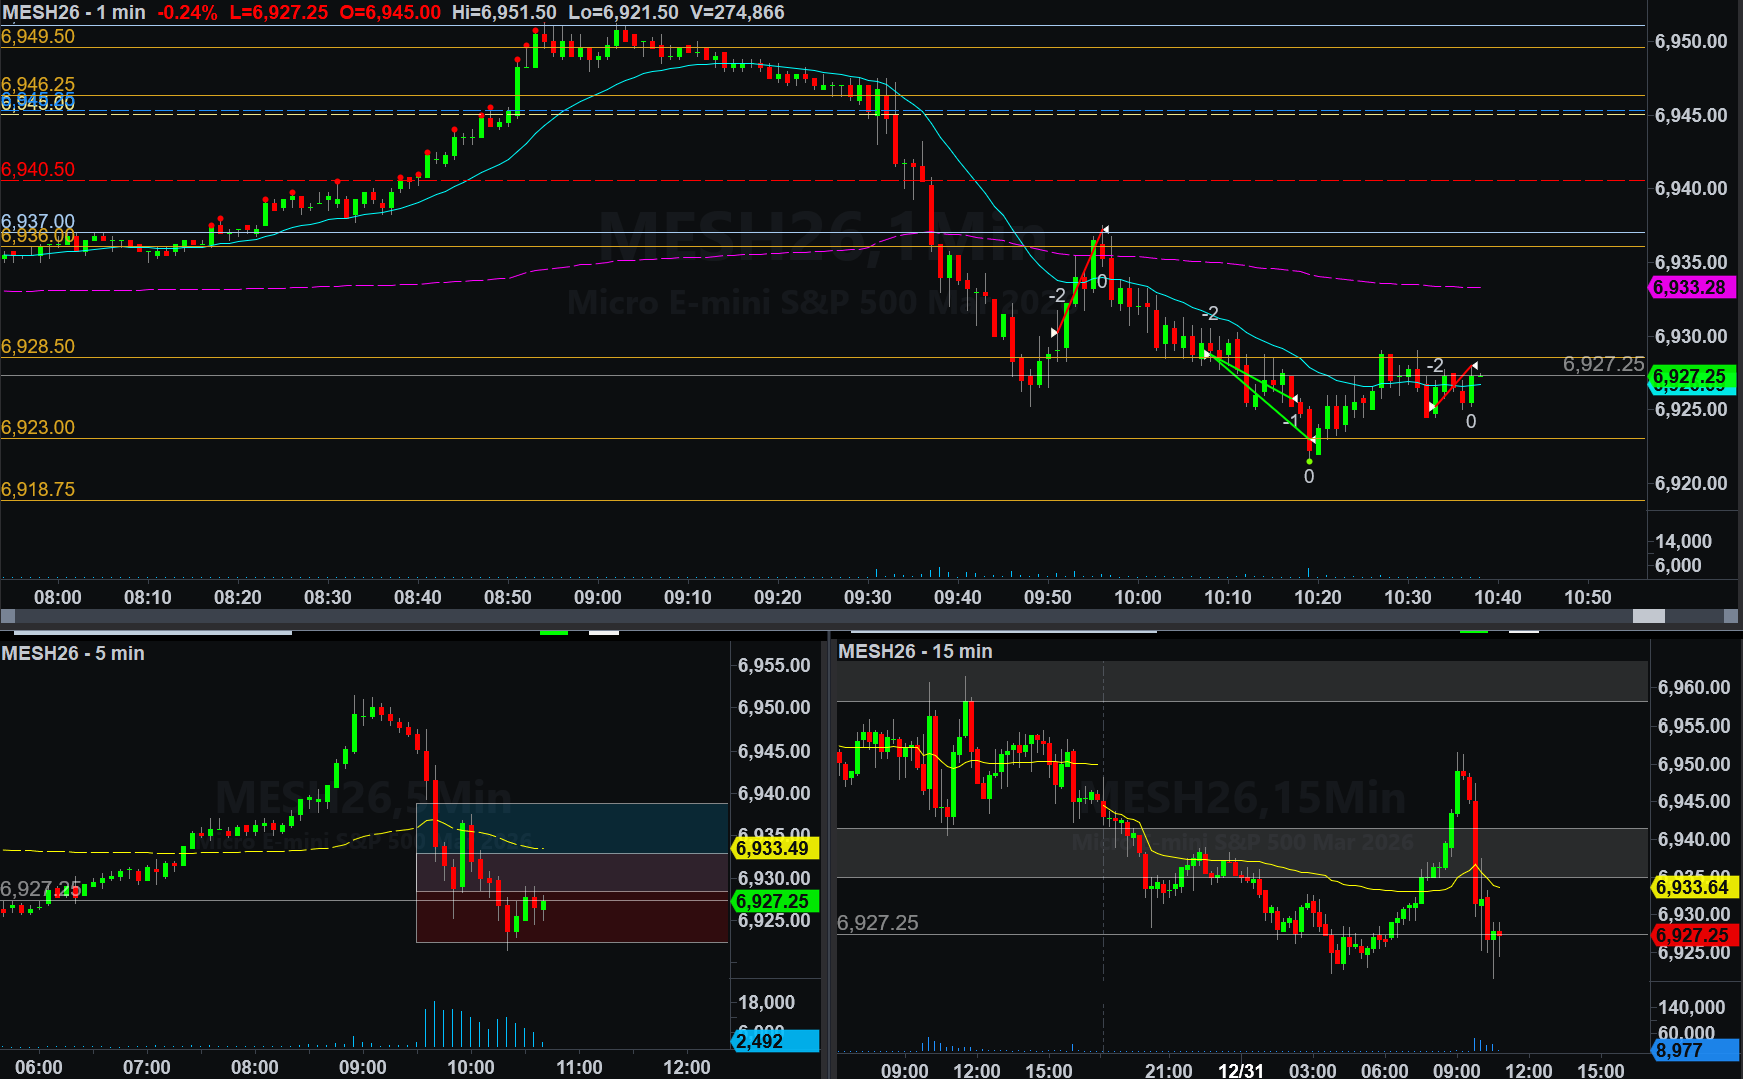Click the yellow 6,933.64 tag on 15 min chart
1743x1079 pixels.
tap(1693, 887)
